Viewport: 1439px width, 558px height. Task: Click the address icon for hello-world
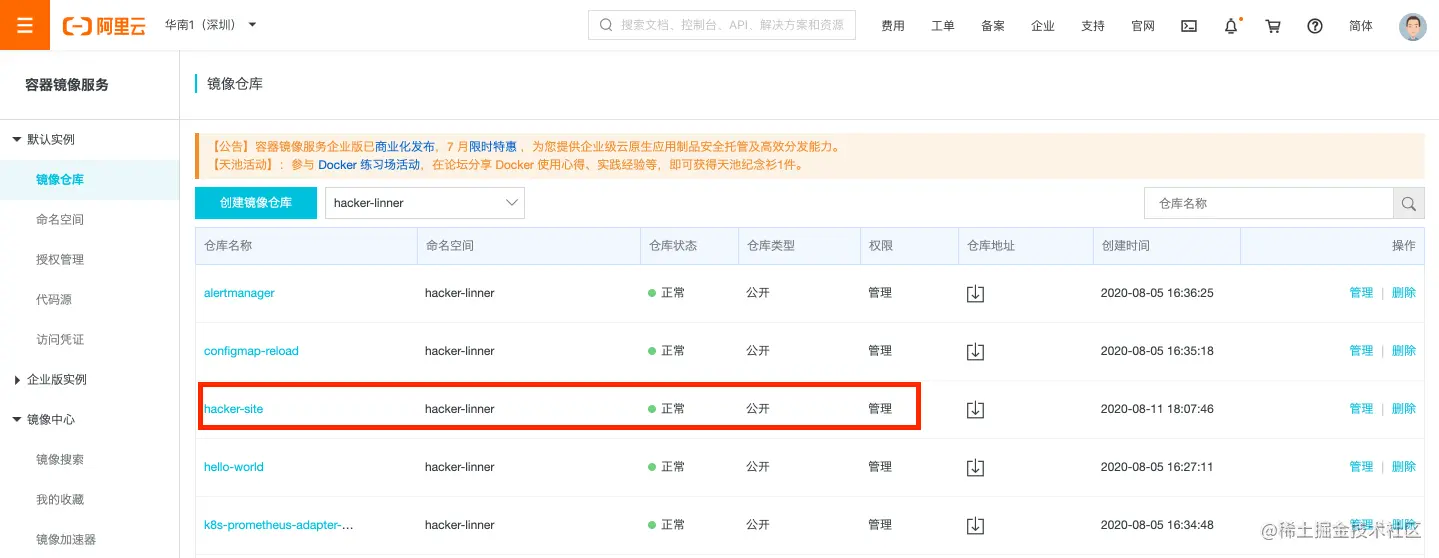(976, 467)
